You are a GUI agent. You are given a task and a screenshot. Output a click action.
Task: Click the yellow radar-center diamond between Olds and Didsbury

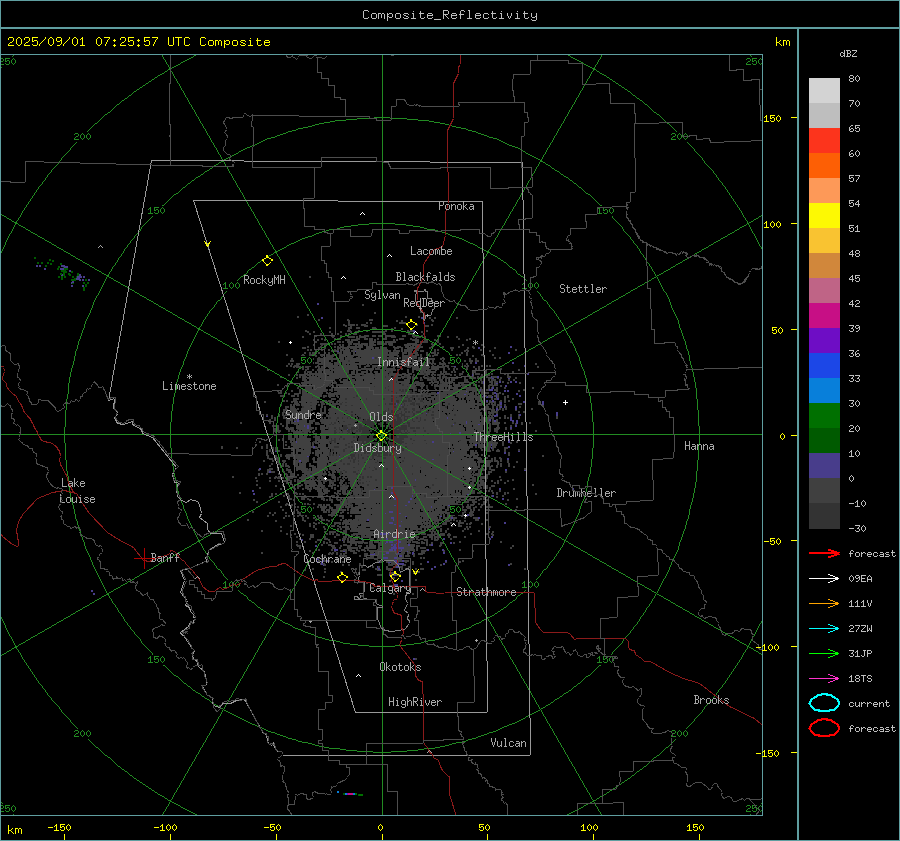[381, 436]
